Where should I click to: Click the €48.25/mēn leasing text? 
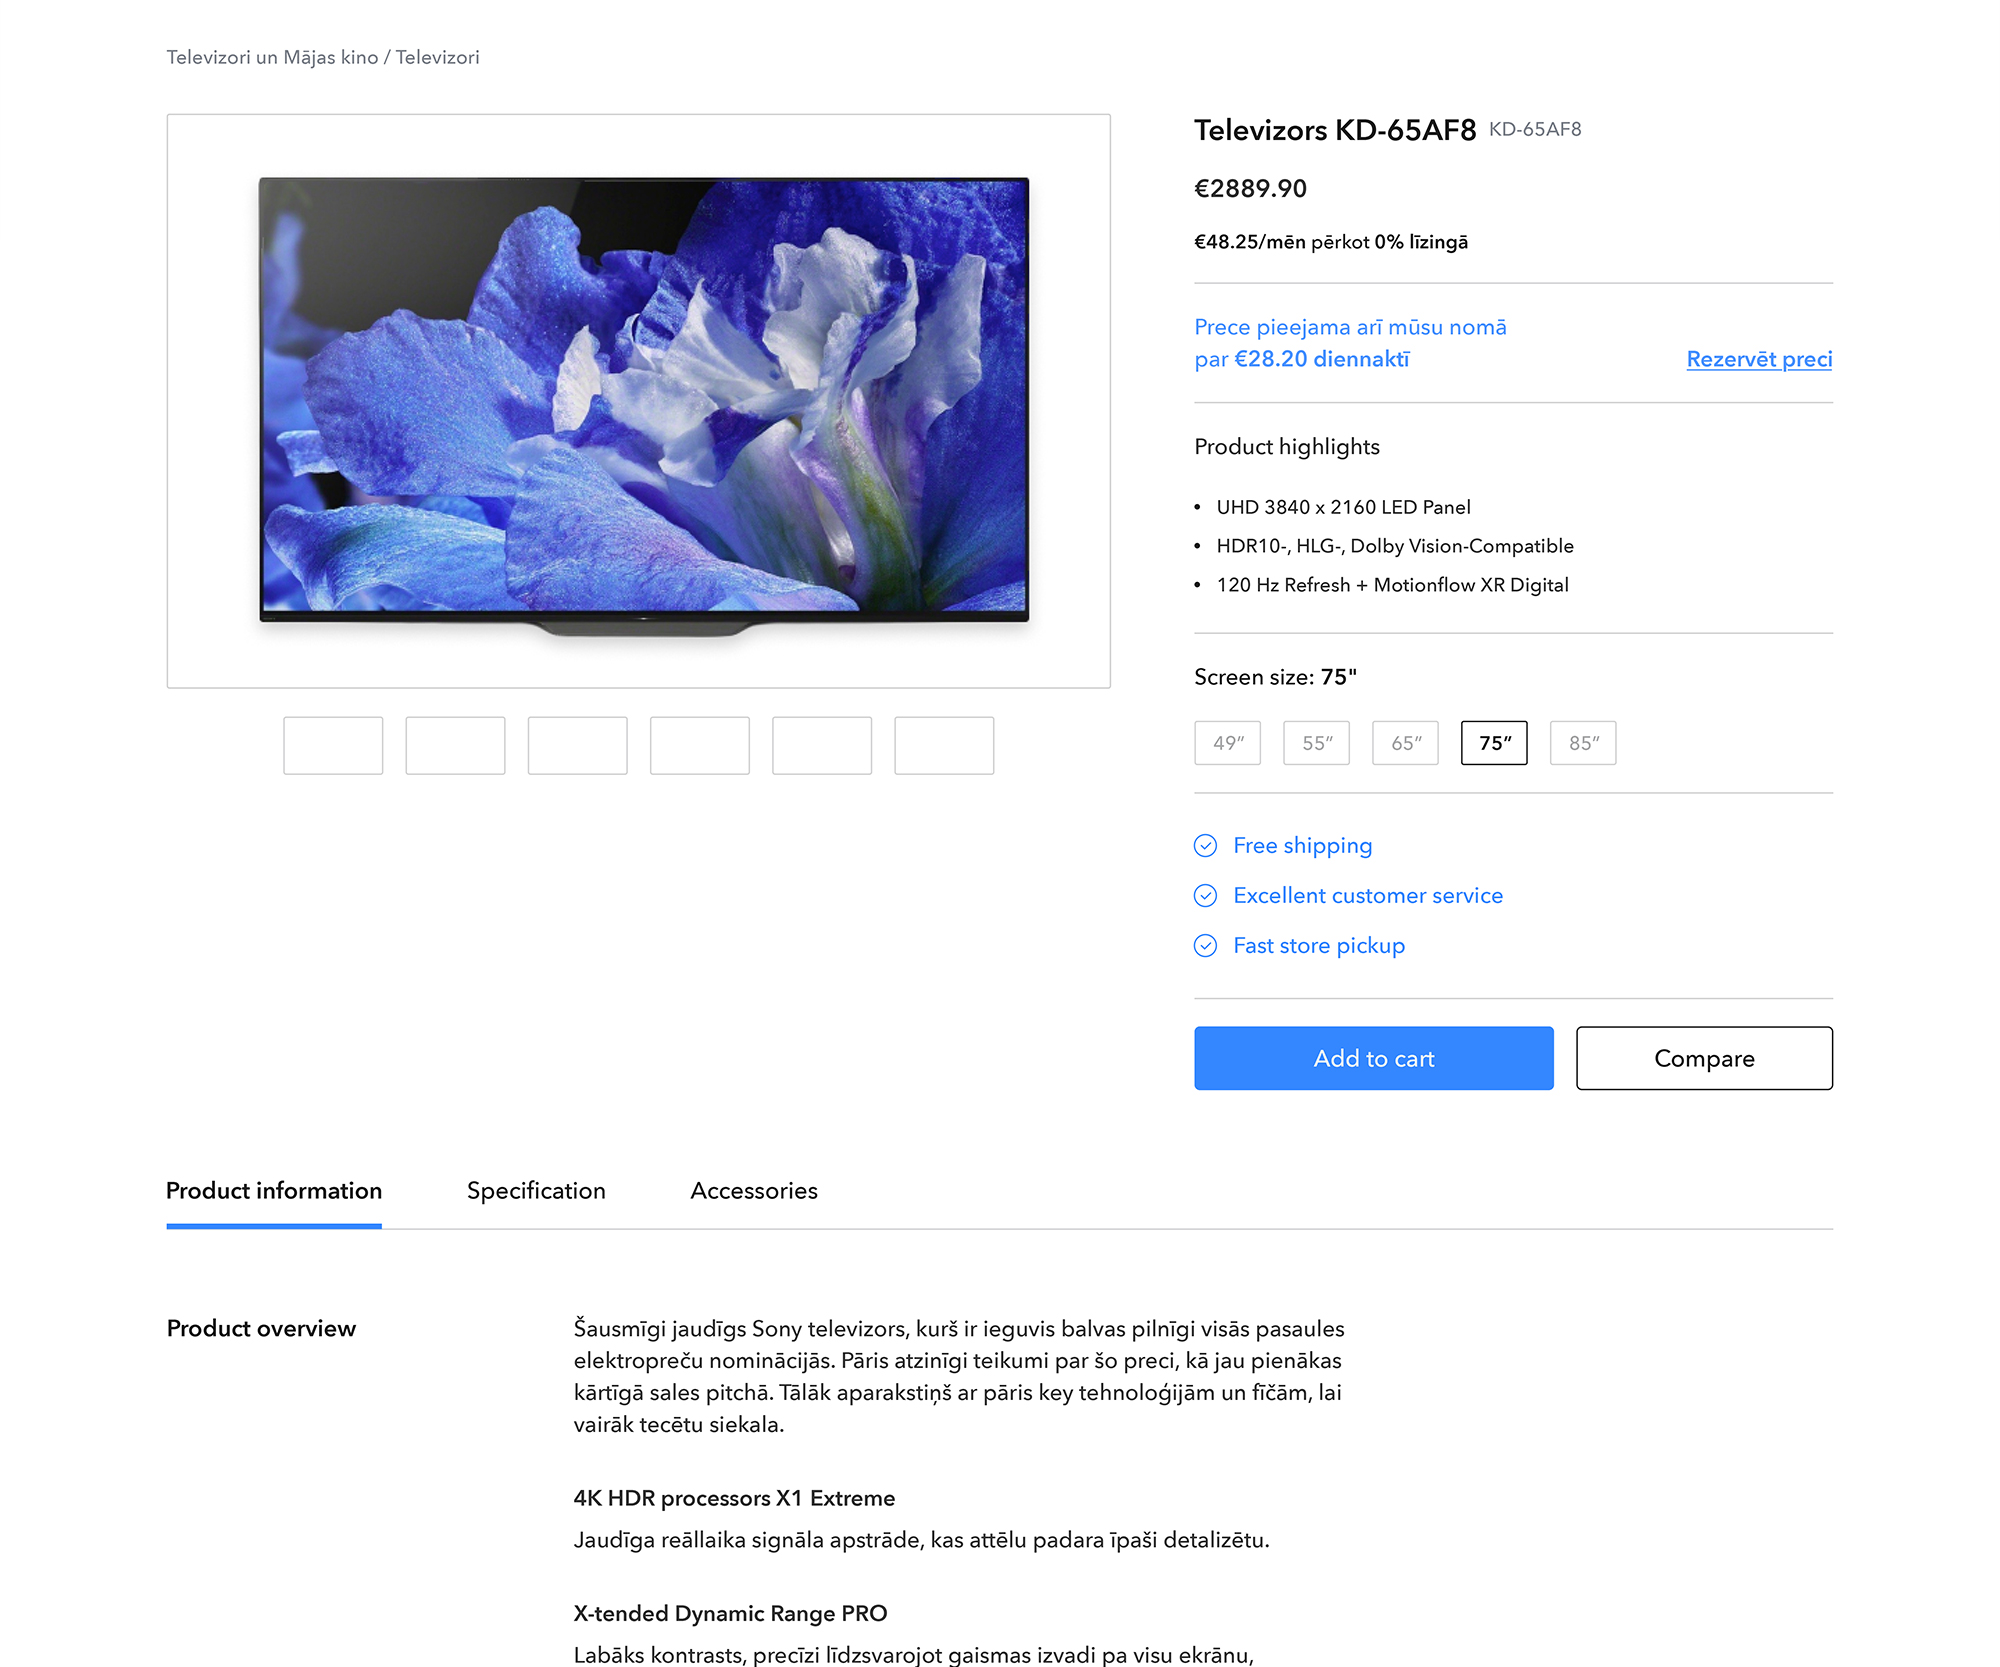[1331, 242]
